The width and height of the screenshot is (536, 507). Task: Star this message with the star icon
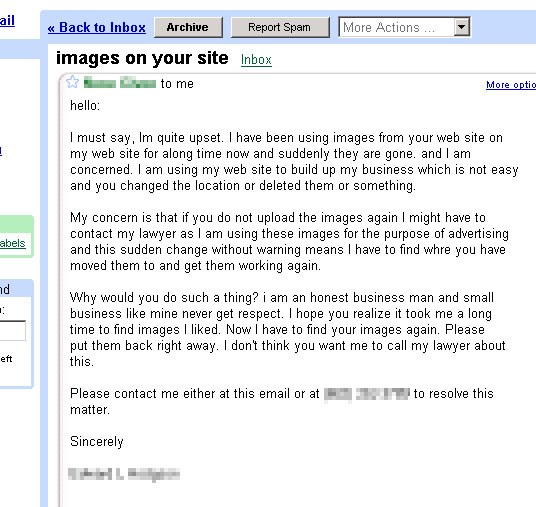(72, 82)
